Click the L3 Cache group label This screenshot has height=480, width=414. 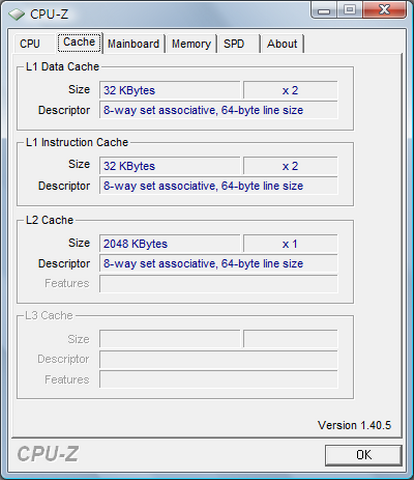pyautogui.click(x=49, y=315)
